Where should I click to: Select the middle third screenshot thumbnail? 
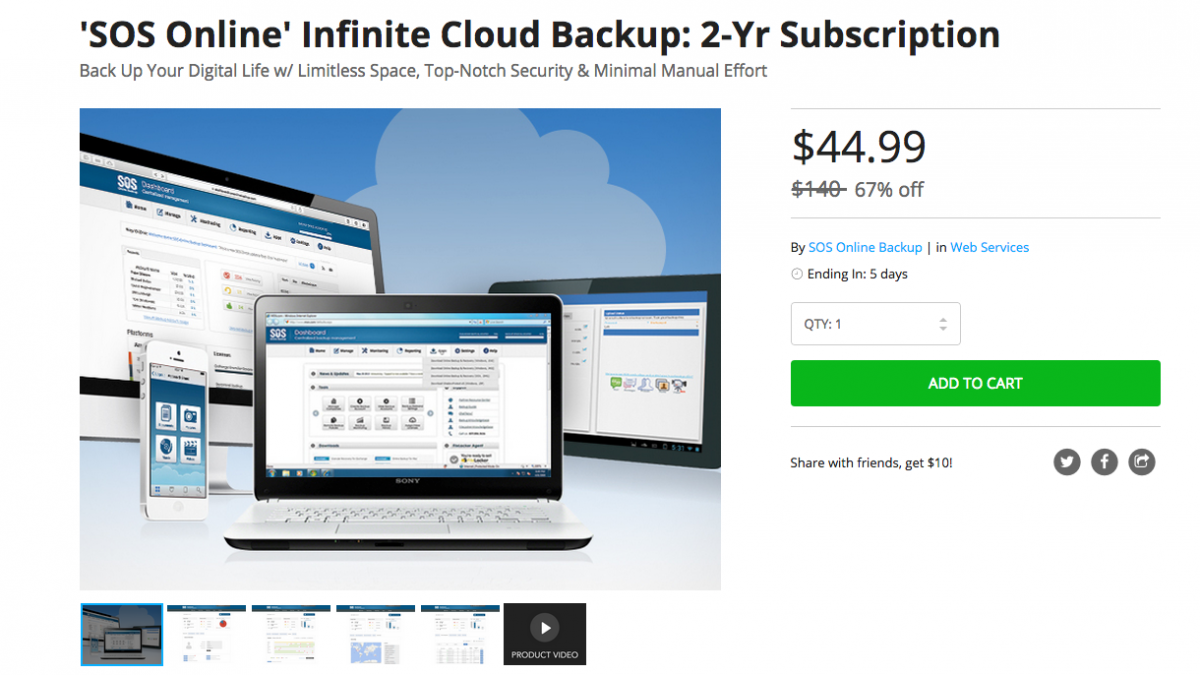click(x=291, y=634)
